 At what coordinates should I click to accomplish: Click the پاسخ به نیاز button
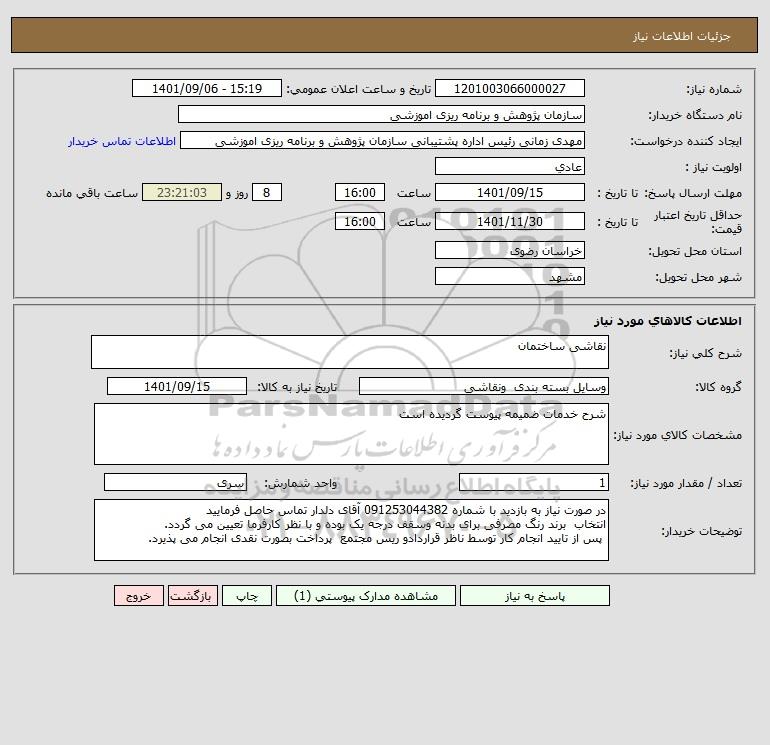coord(535,596)
